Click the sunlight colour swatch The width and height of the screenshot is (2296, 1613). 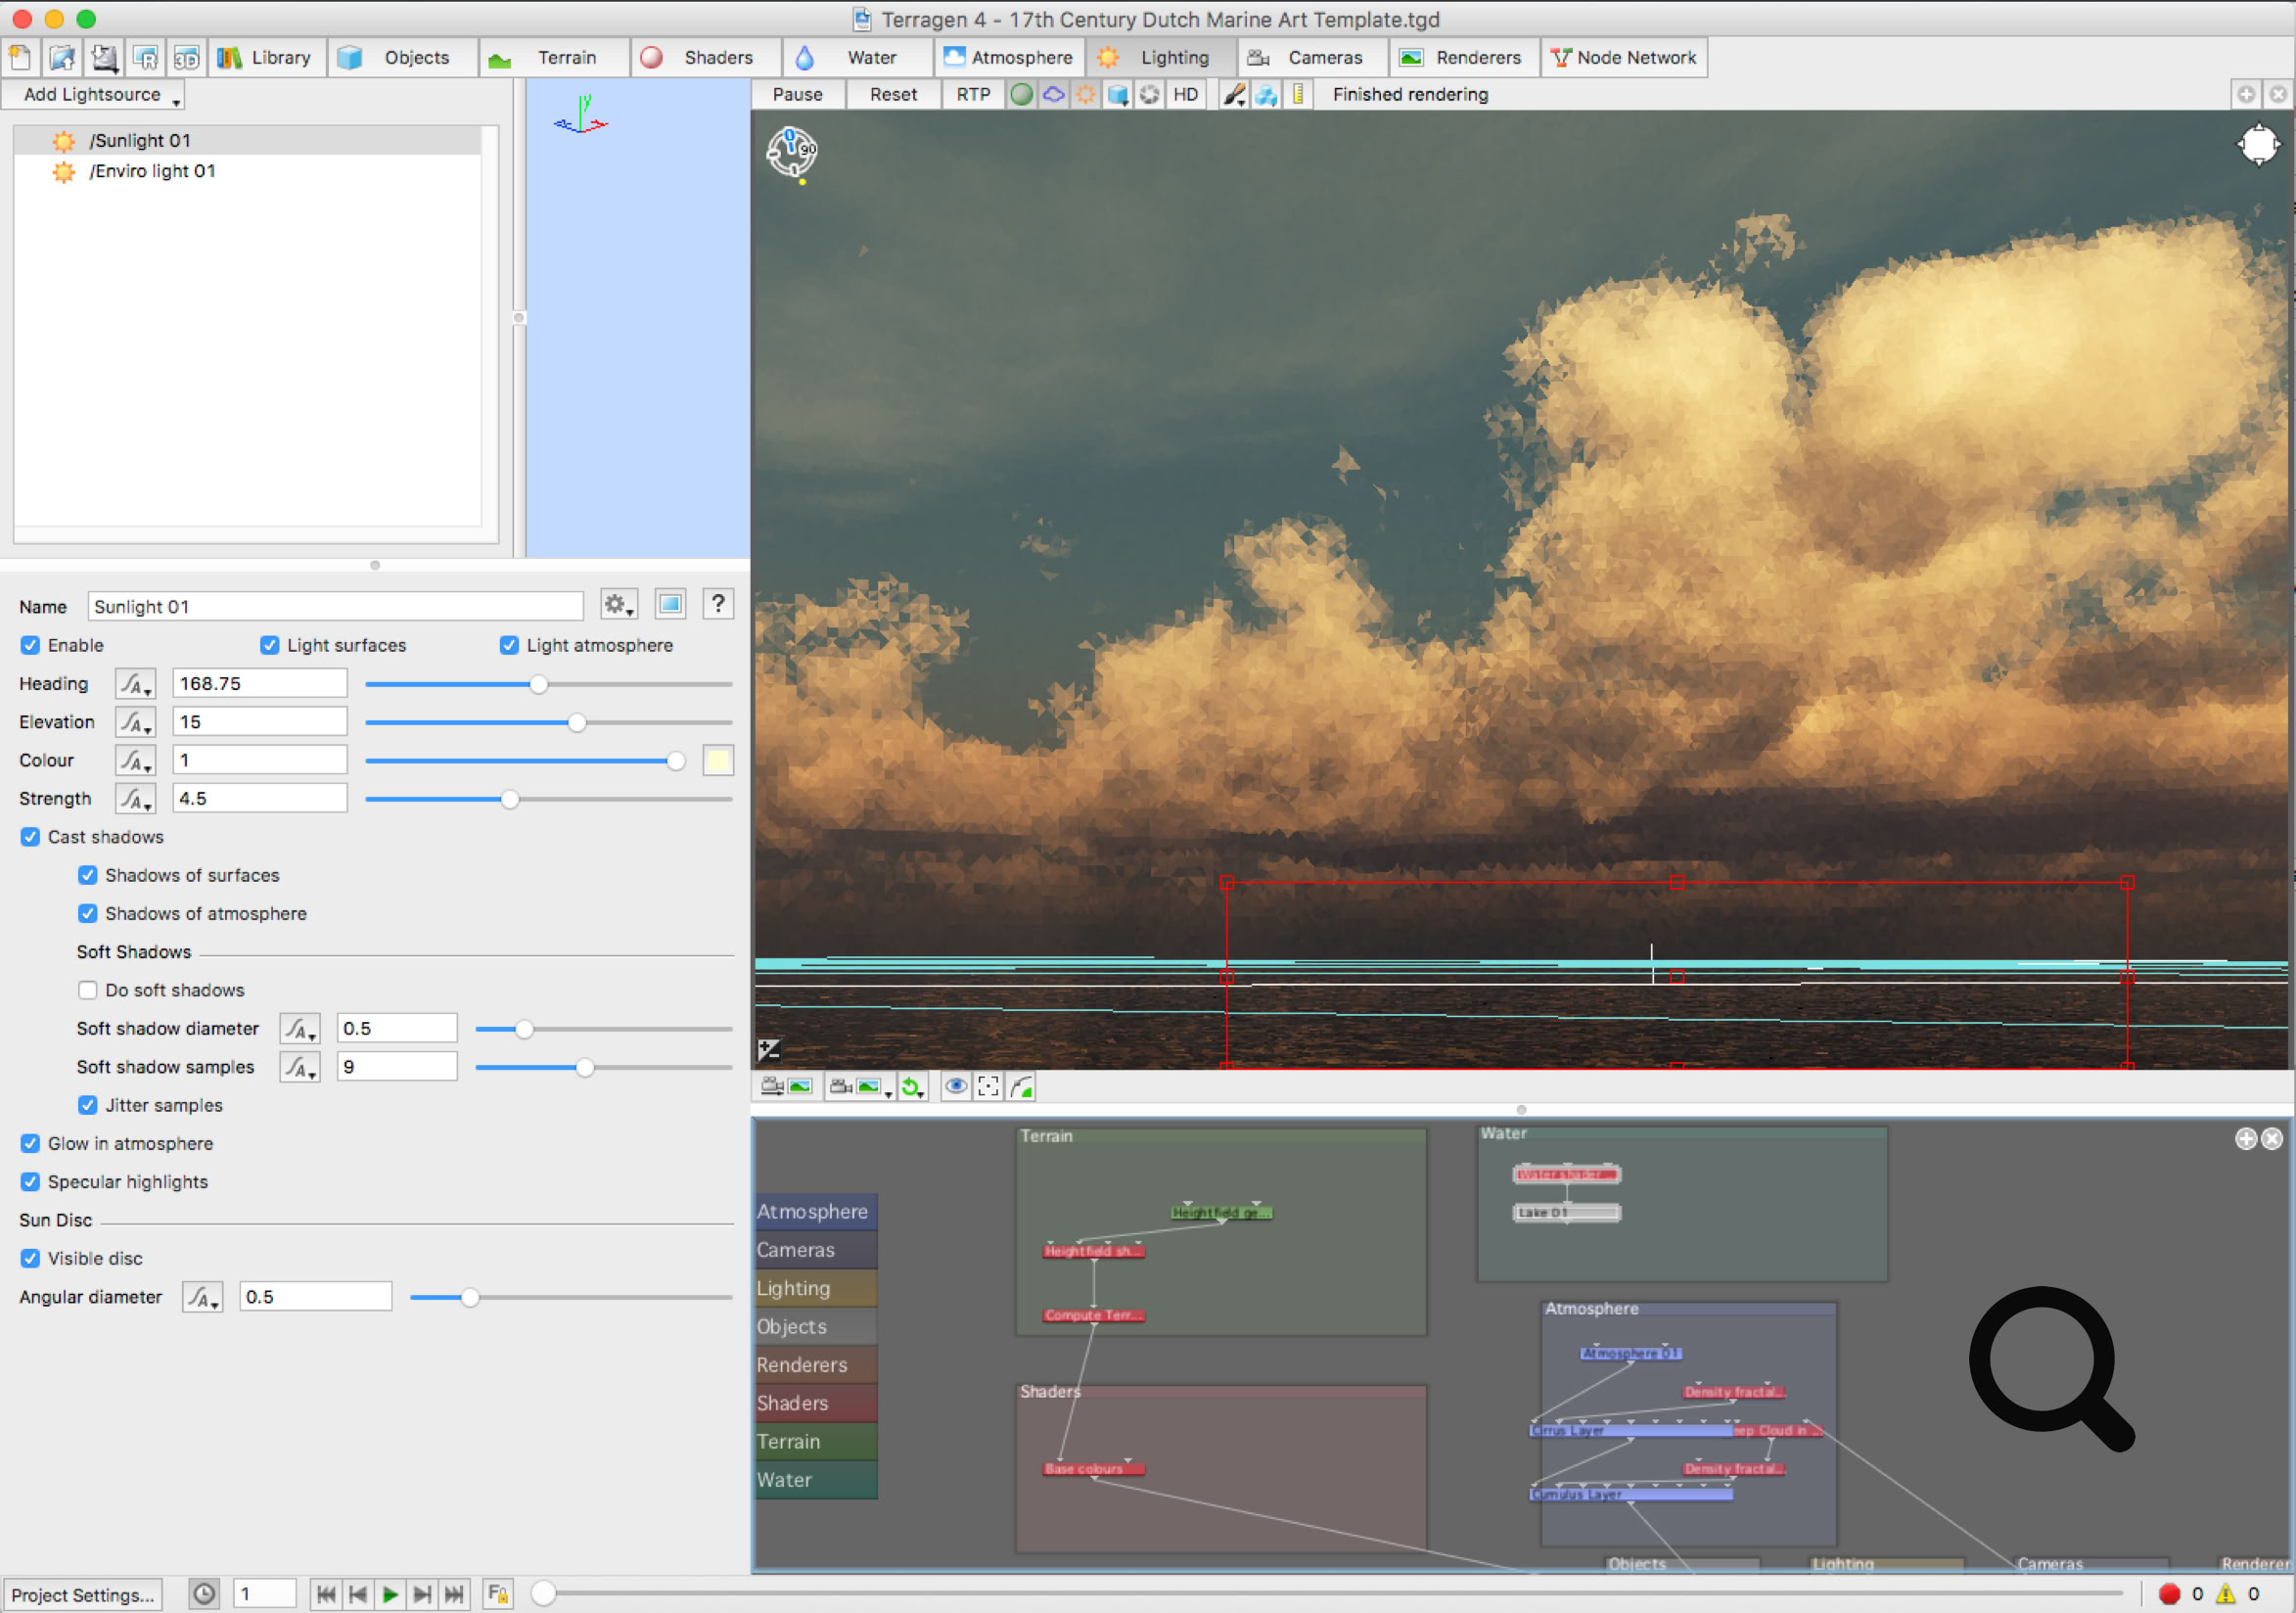click(718, 761)
